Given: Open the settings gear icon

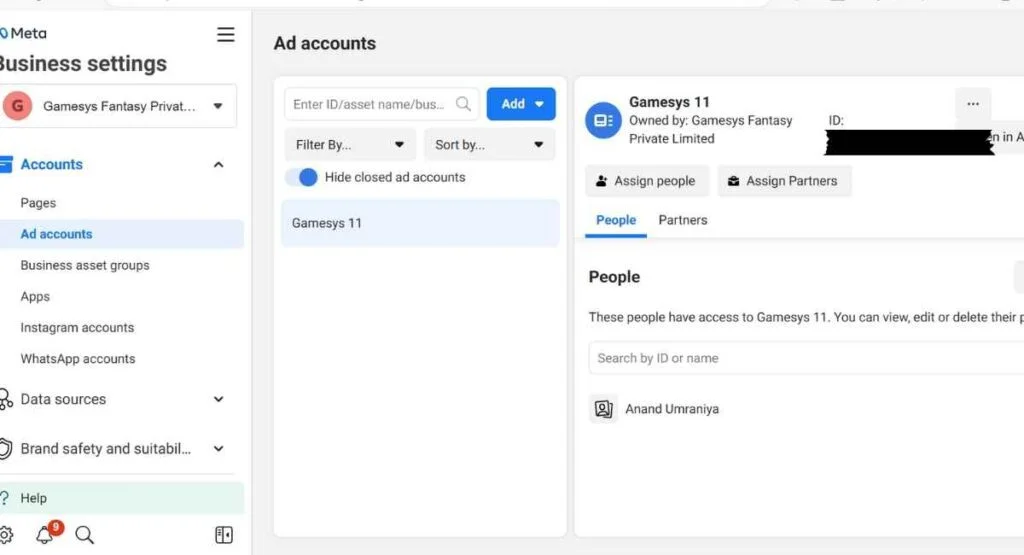Looking at the screenshot, I should click(x=6, y=535).
